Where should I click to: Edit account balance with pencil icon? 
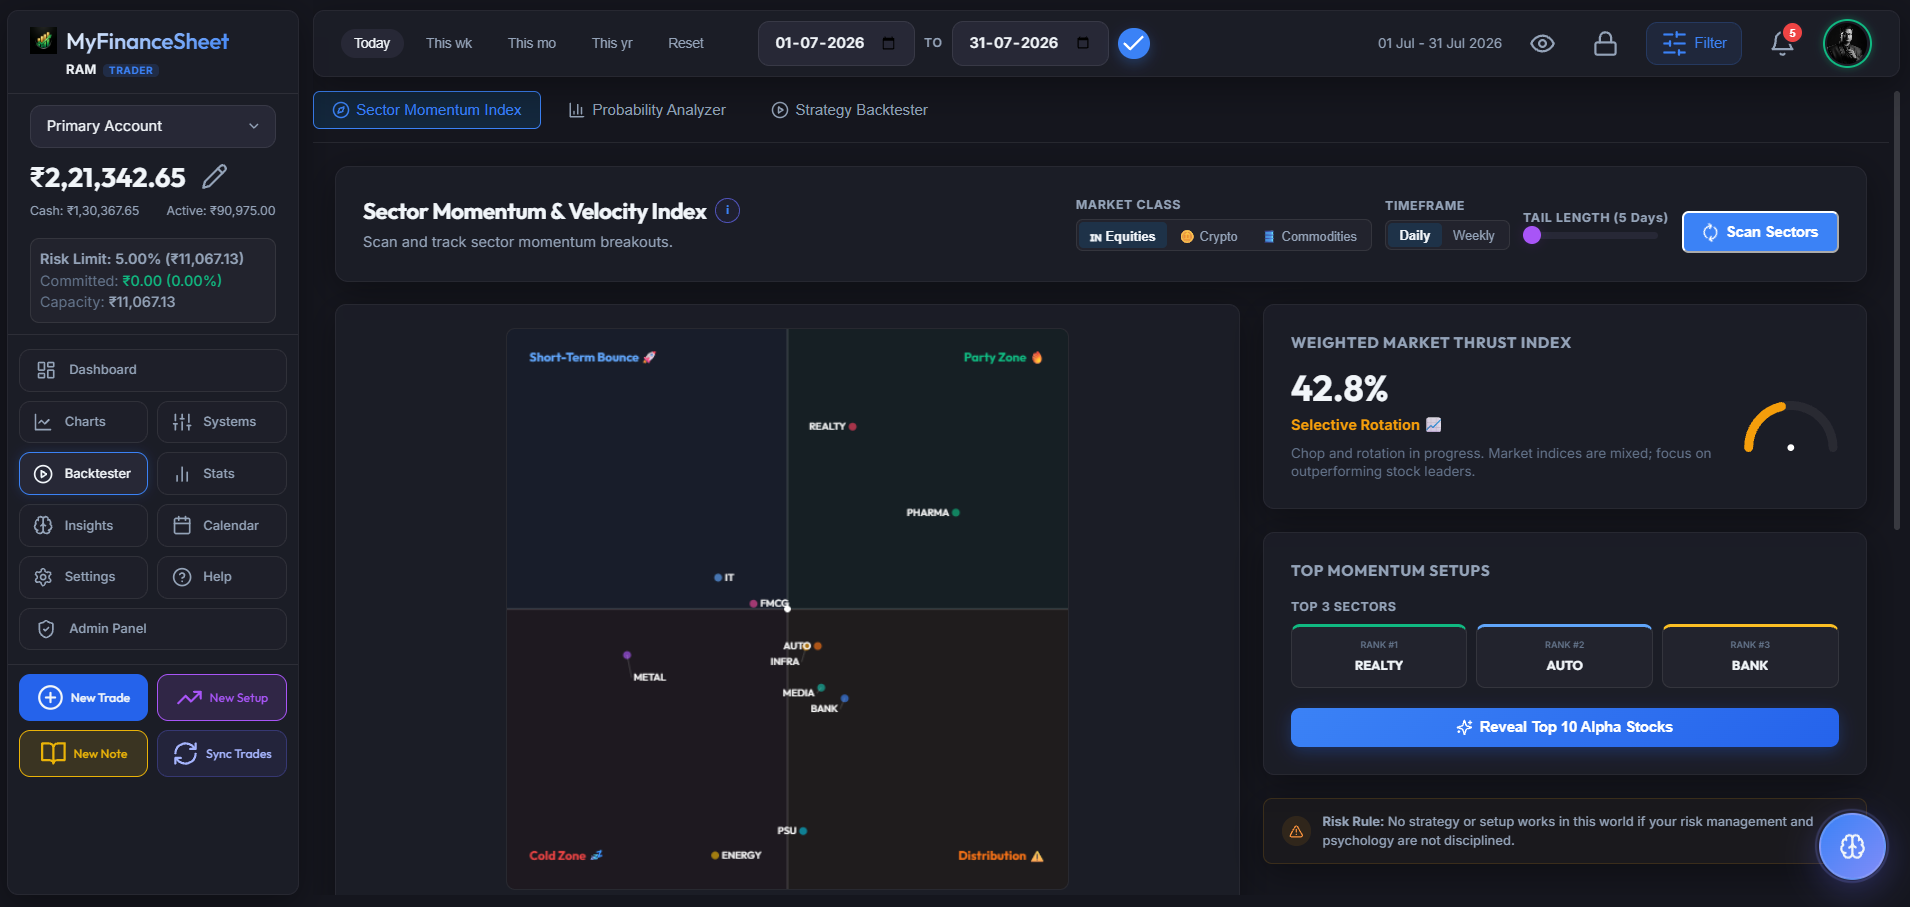pos(214,177)
